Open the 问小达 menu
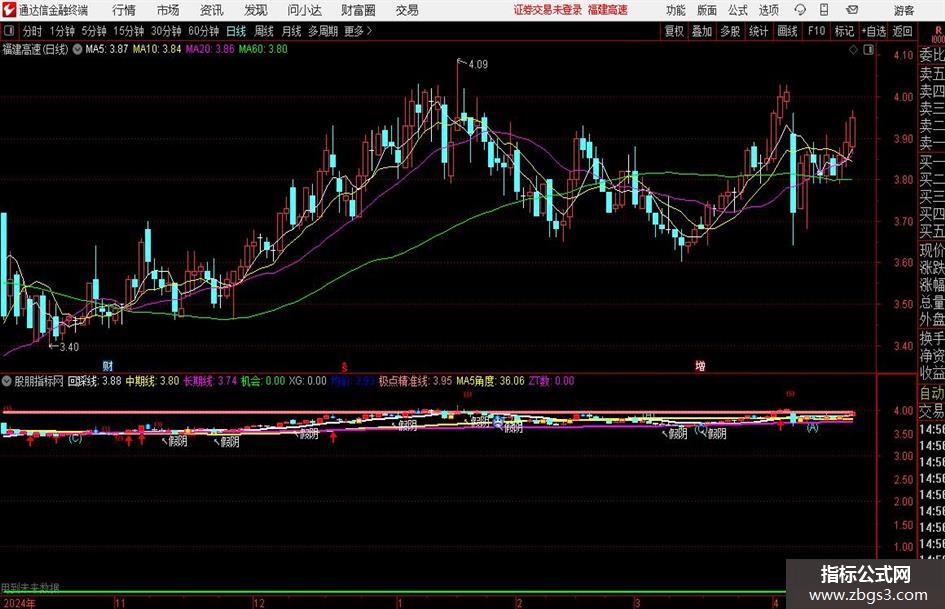The width and height of the screenshot is (945, 609). coord(304,10)
